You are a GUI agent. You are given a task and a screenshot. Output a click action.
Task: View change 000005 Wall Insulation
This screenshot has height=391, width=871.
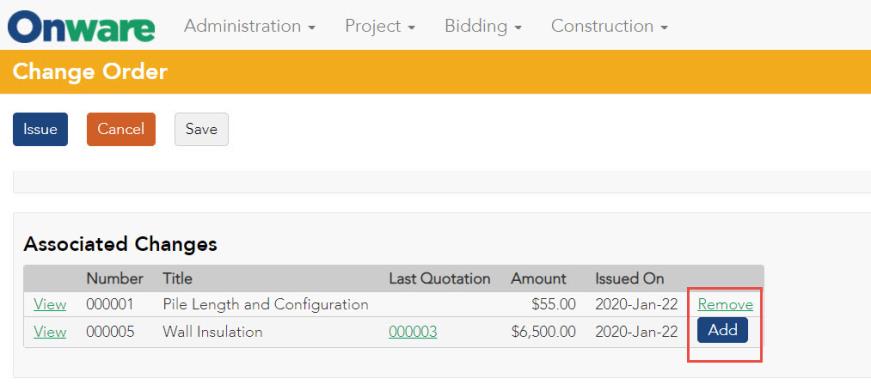pyautogui.click(x=50, y=332)
